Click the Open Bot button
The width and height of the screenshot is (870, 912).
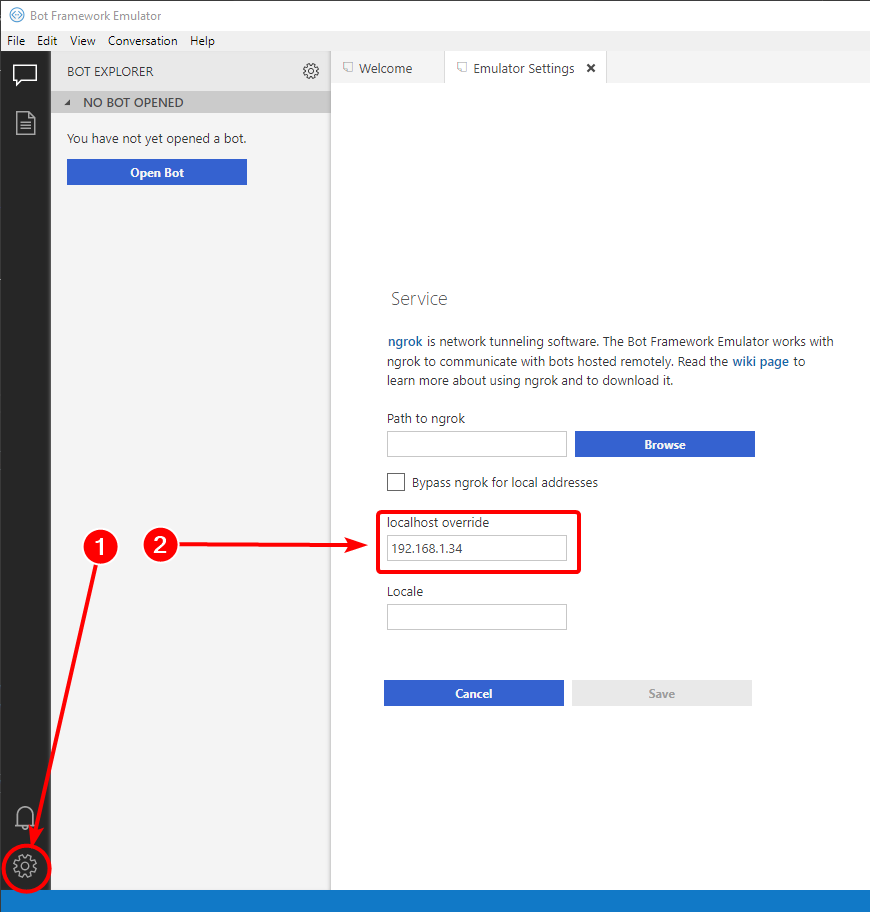coord(157,172)
